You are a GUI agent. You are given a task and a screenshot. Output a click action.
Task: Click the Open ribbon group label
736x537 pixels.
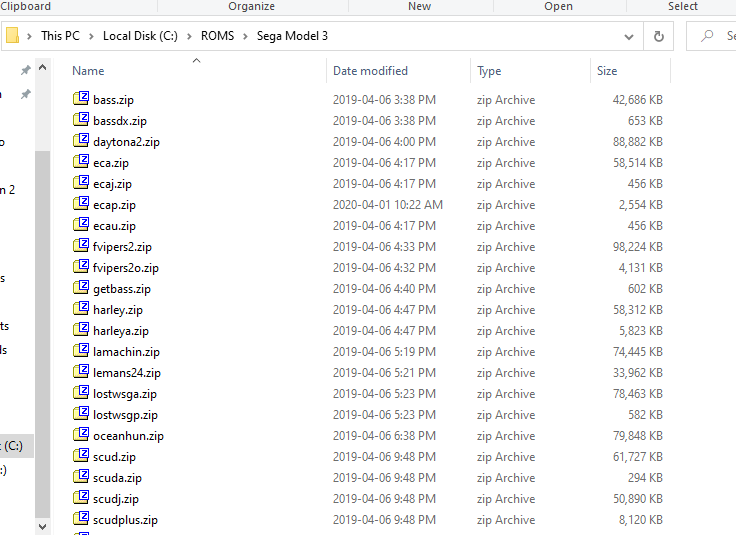pos(558,6)
